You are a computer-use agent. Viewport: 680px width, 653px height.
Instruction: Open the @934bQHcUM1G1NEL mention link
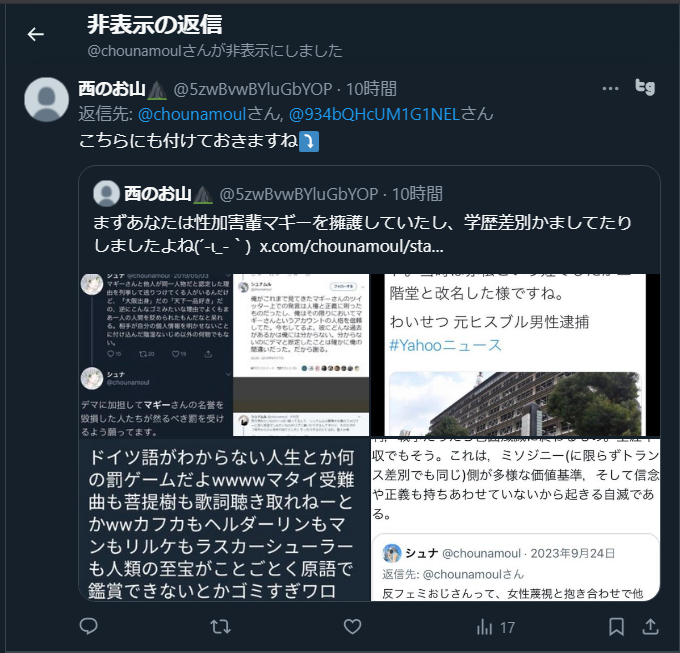pyautogui.click(x=374, y=114)
